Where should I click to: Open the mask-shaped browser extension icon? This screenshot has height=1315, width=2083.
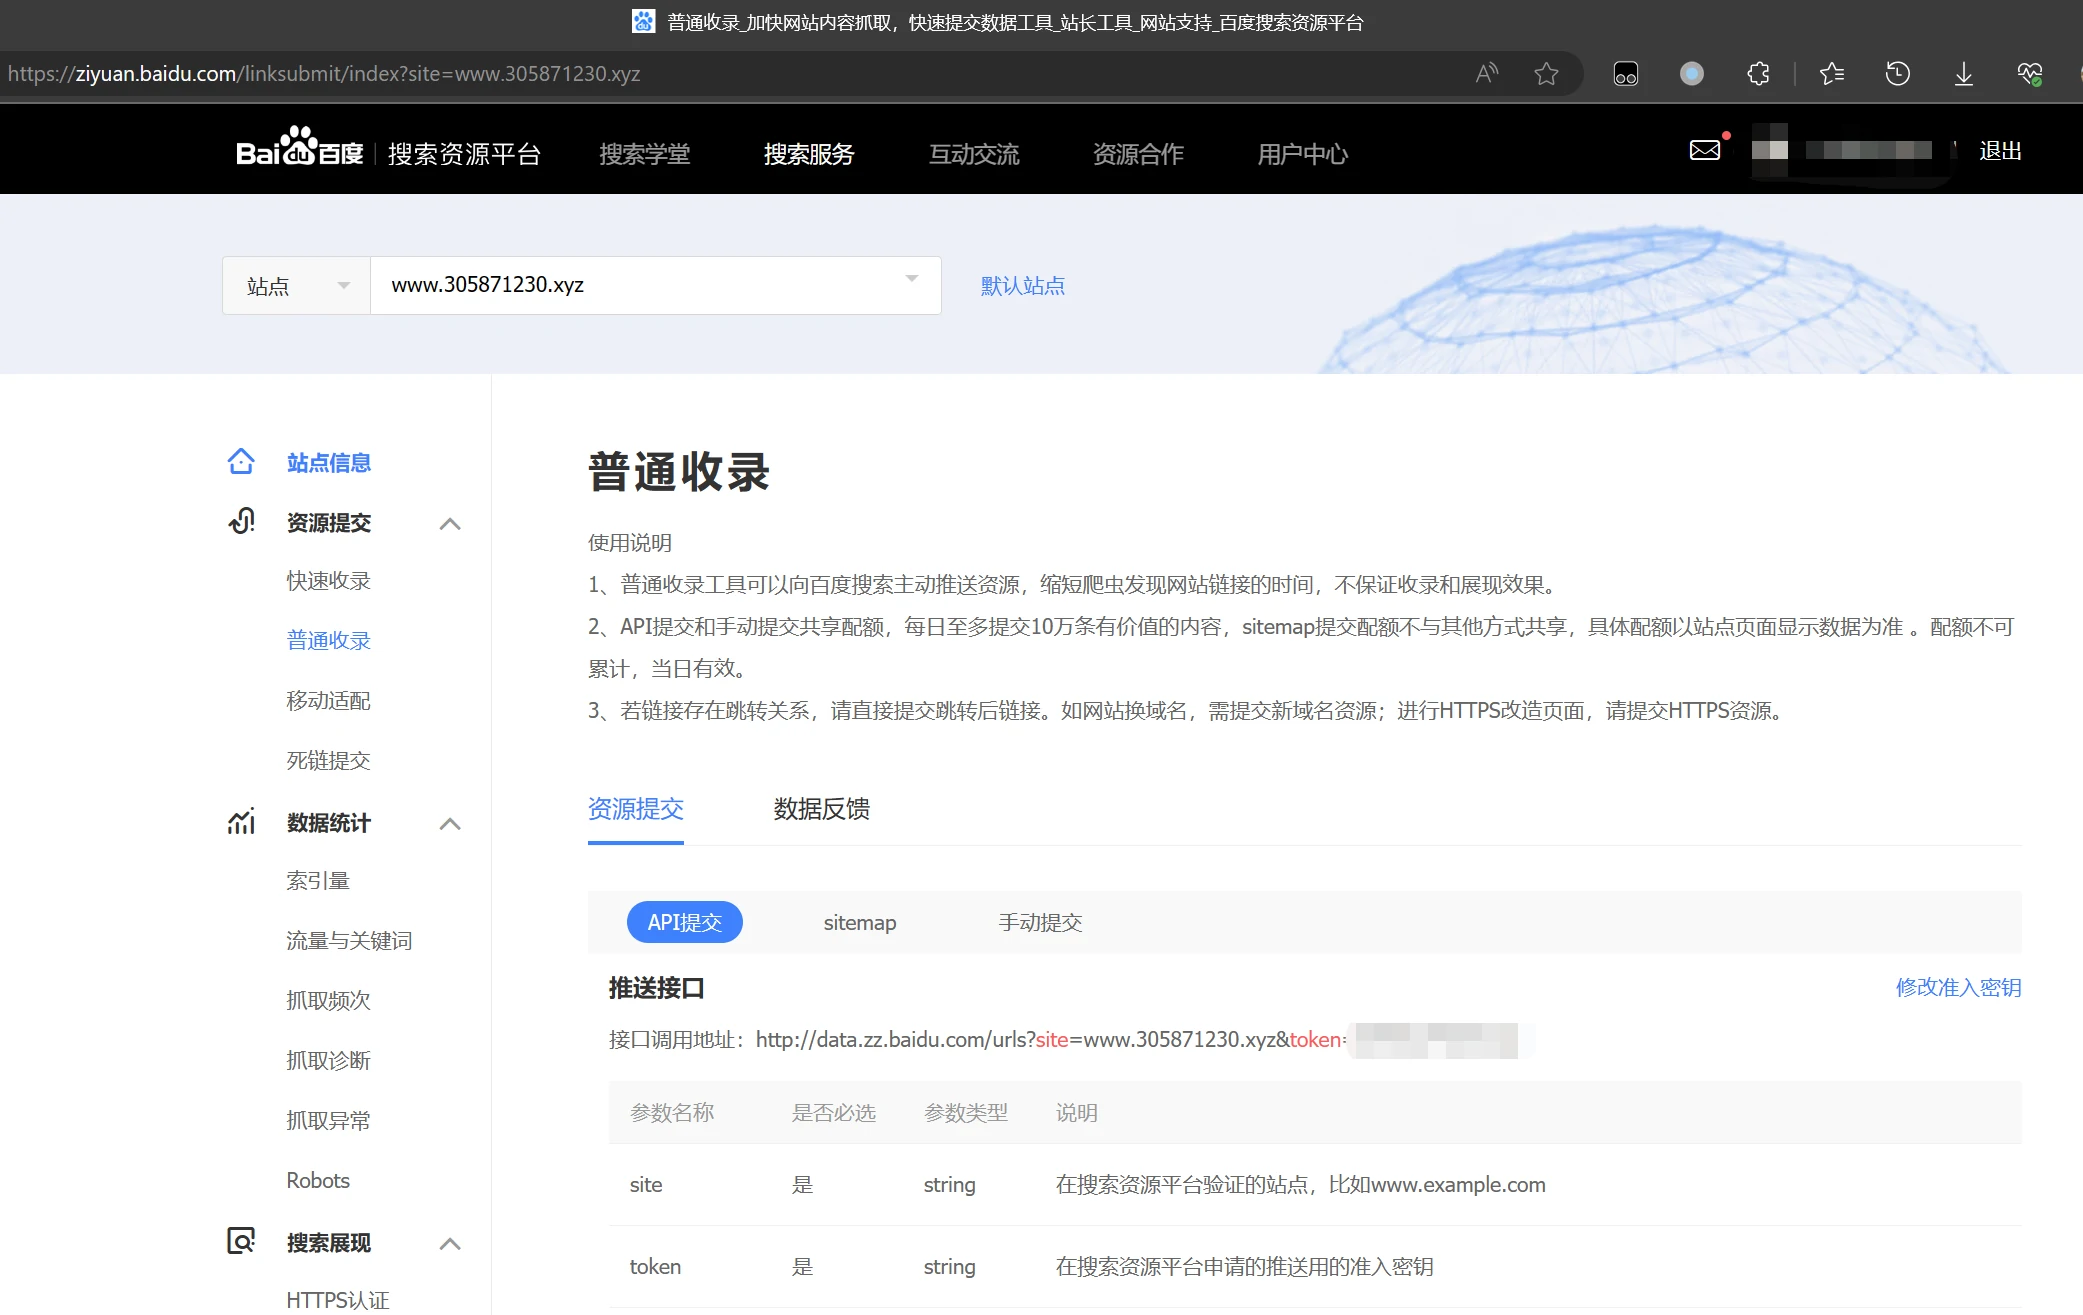[x=1626, y=73]
